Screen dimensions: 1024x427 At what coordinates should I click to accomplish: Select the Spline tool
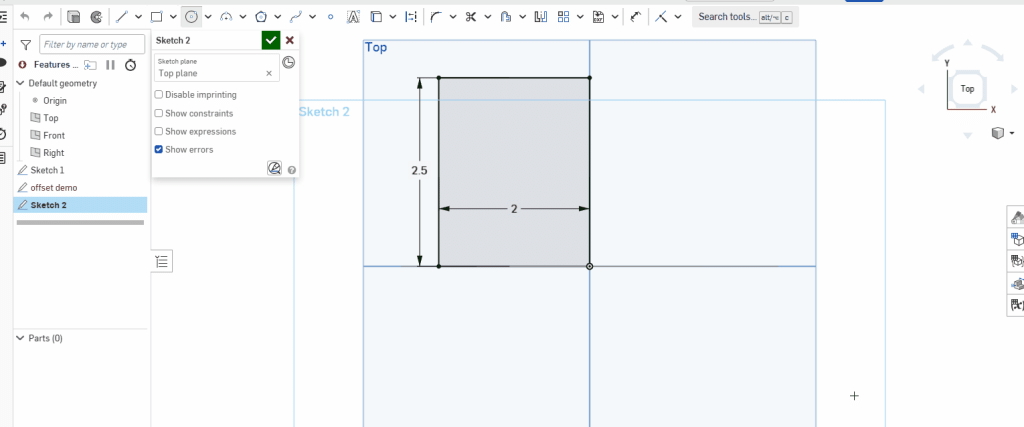[296, 16]
